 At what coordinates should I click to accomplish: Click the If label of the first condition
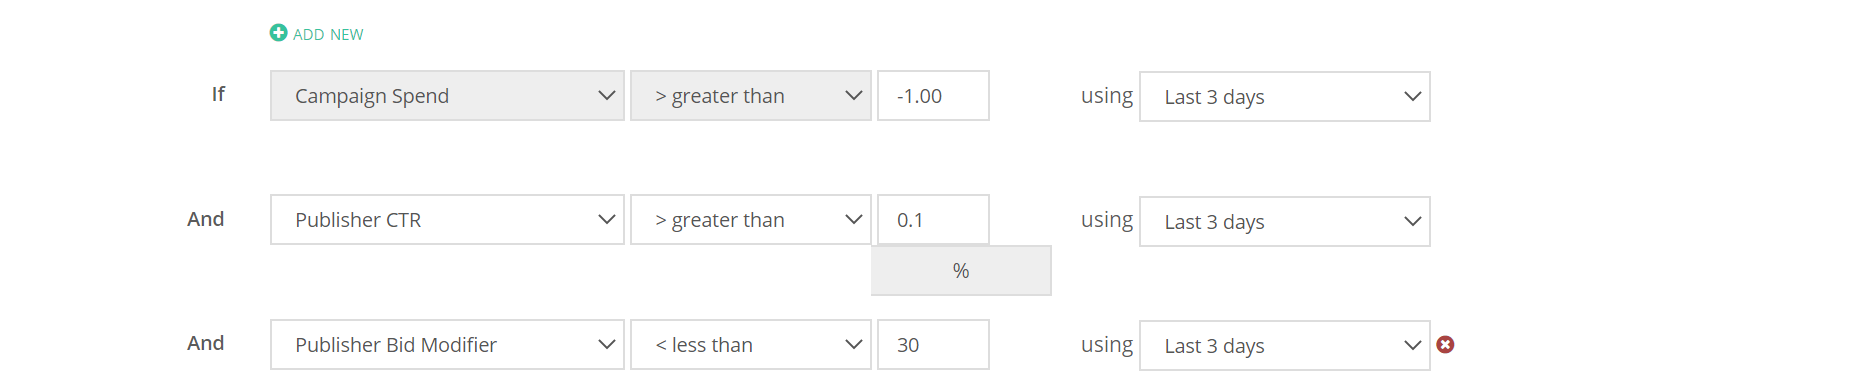[x=218, y=94]
